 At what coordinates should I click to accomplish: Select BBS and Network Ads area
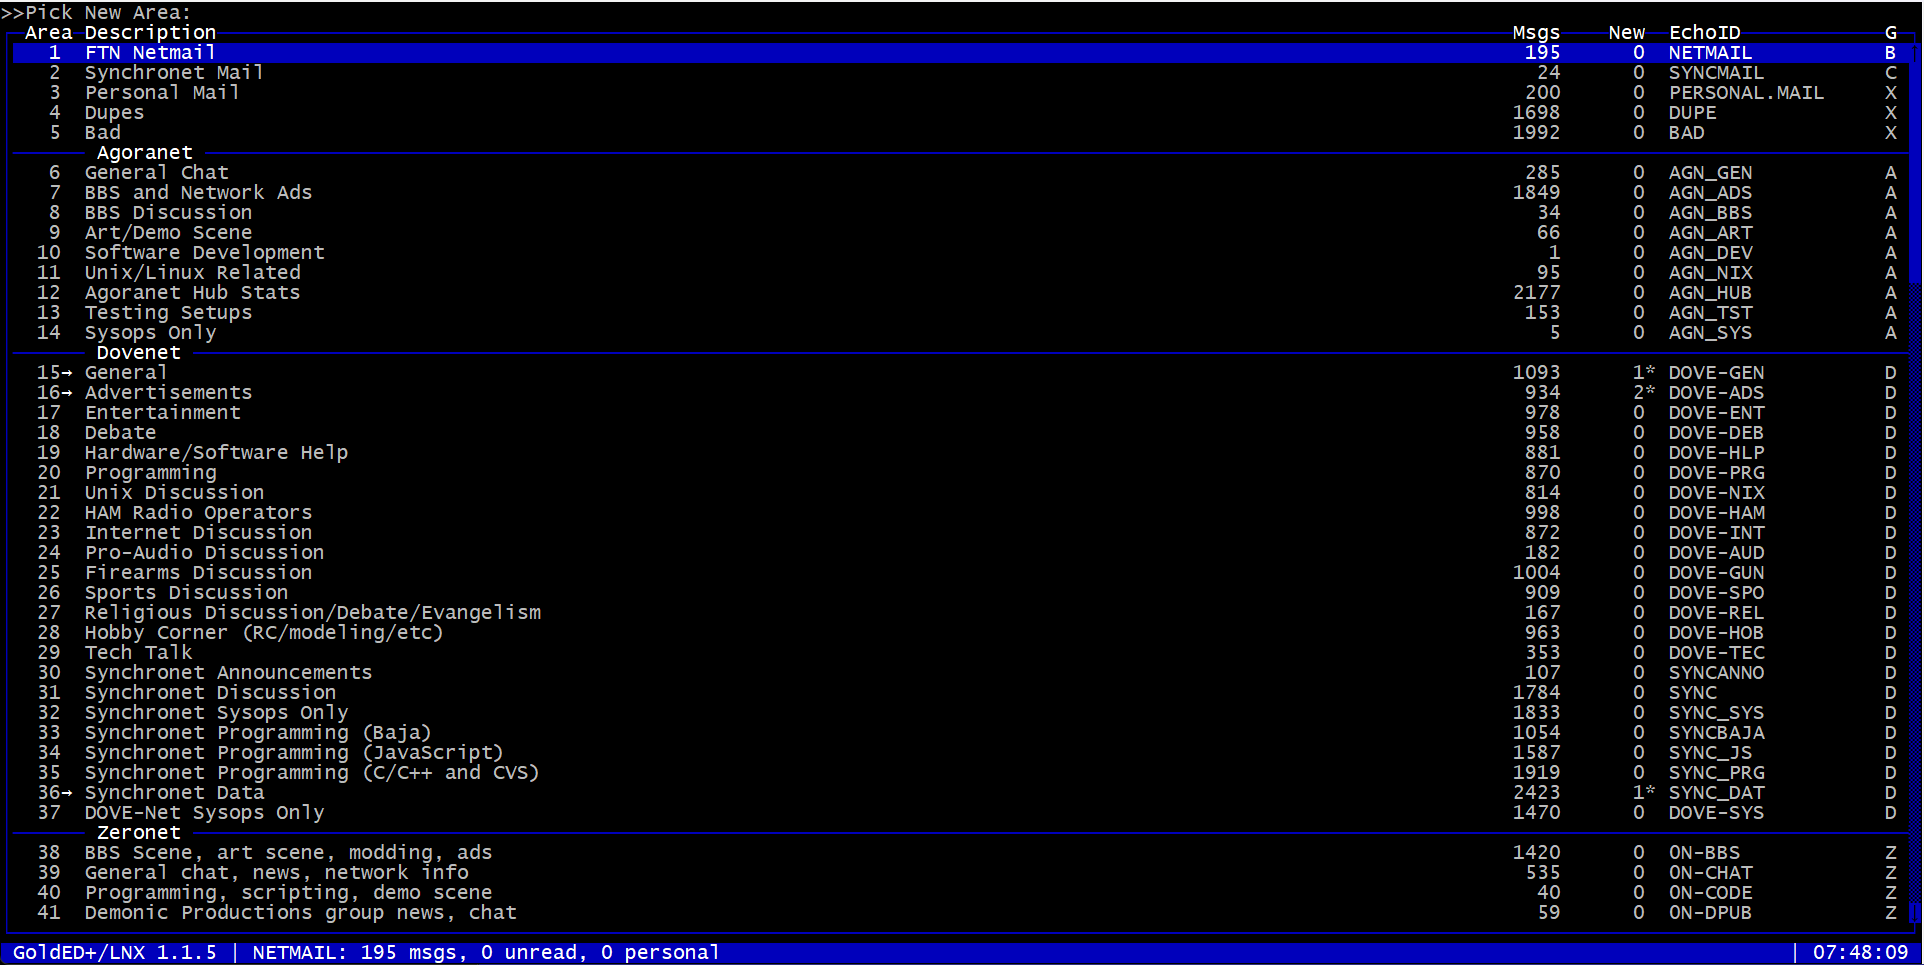click(x=961, y=193)
